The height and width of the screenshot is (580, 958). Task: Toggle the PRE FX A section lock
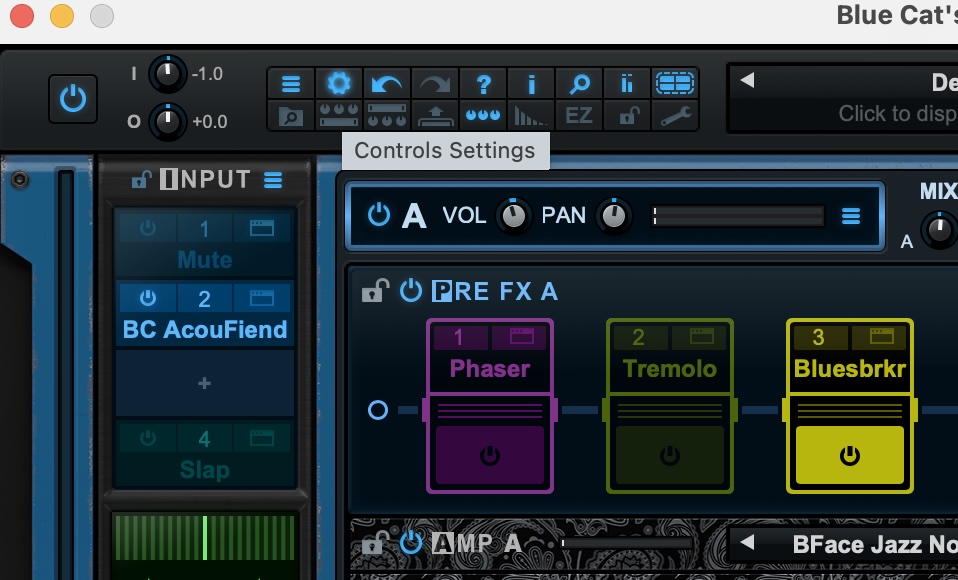tap(375, 291)
